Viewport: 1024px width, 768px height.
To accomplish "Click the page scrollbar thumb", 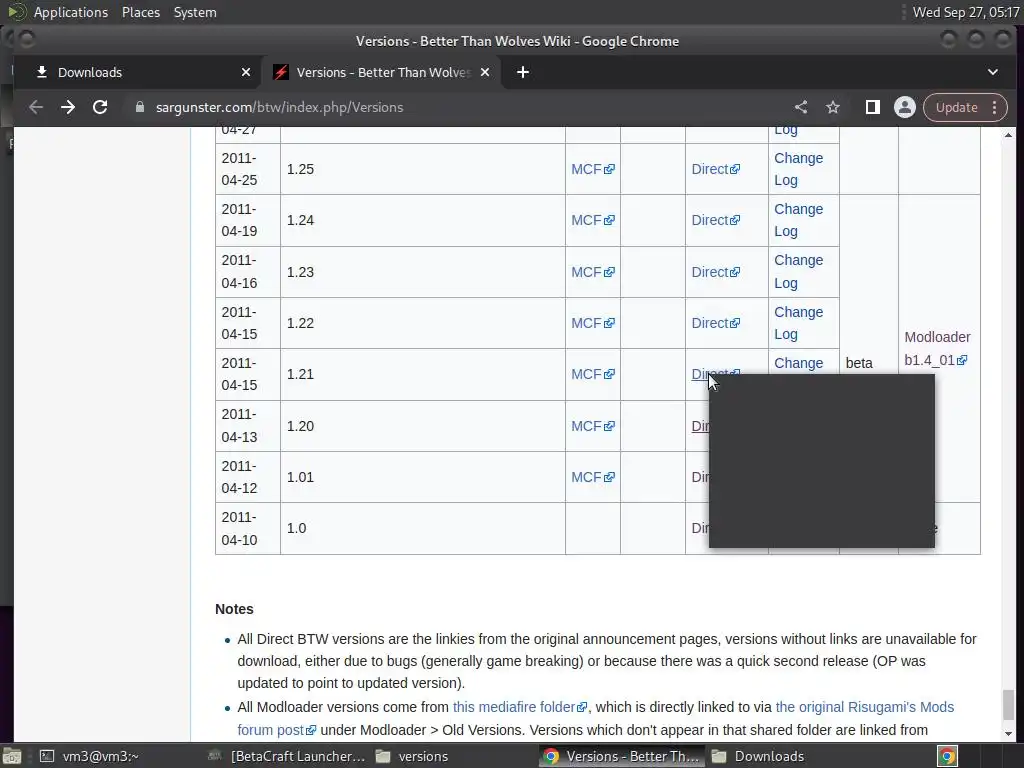I will [1008, 705].
